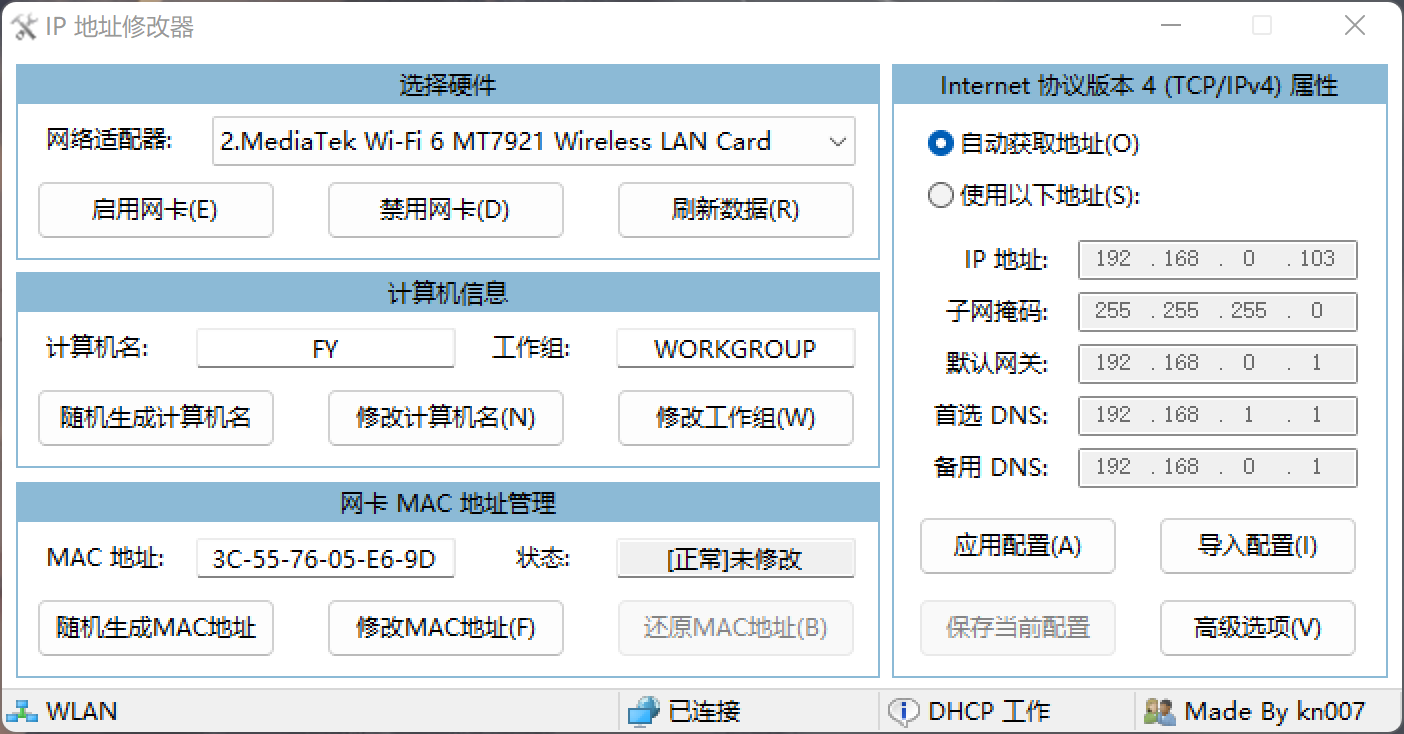
Task: Click the MAC address input field
Action: tap(325, 559)
